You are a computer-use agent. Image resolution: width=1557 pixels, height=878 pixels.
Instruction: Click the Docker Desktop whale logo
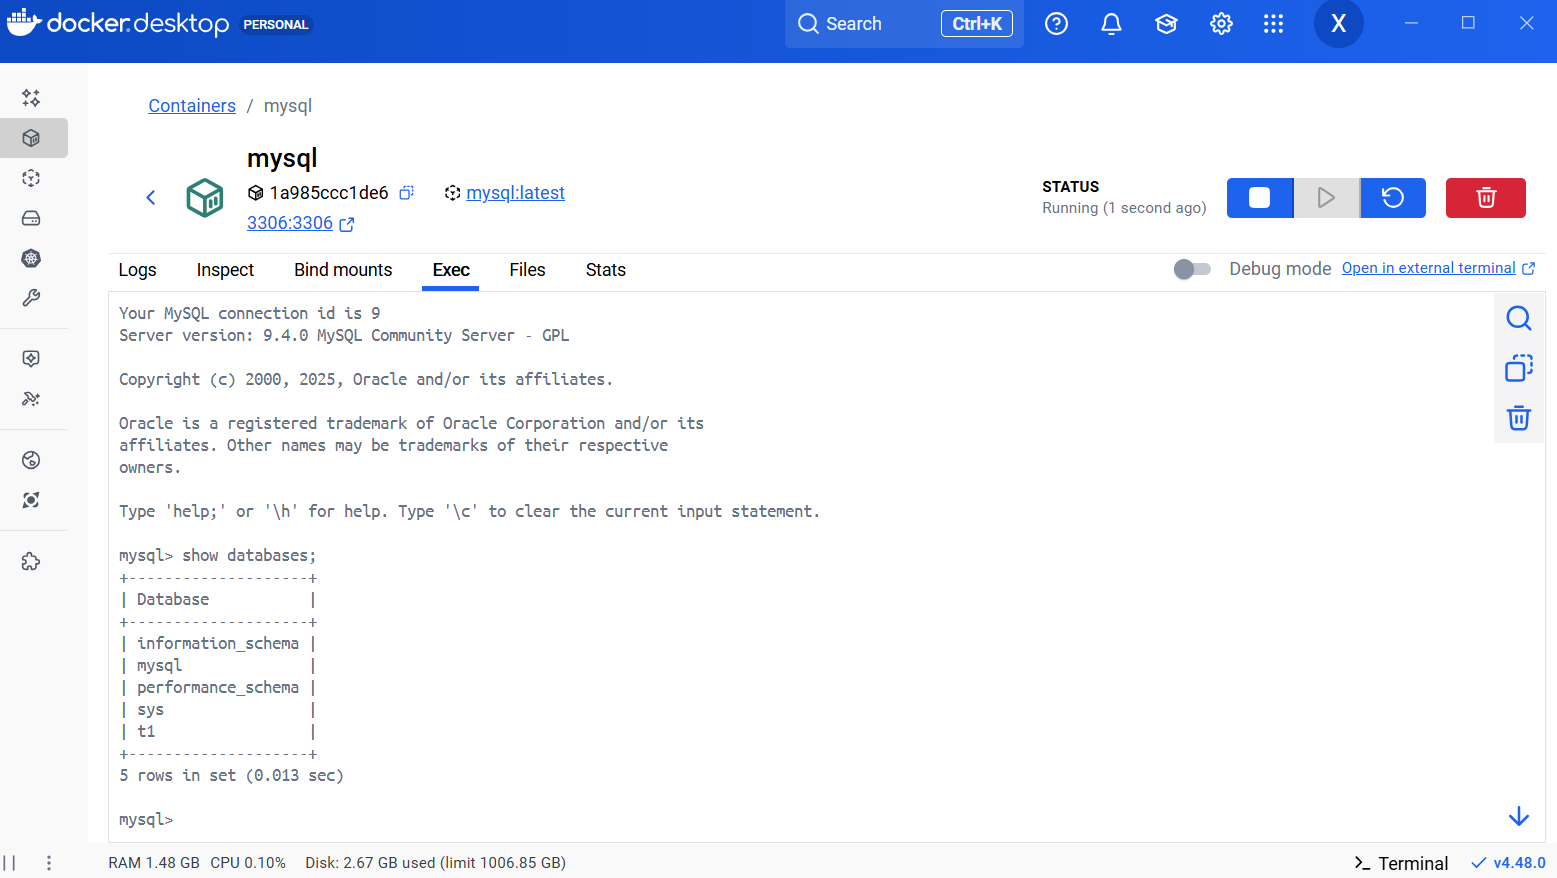[x=23, y=23]
